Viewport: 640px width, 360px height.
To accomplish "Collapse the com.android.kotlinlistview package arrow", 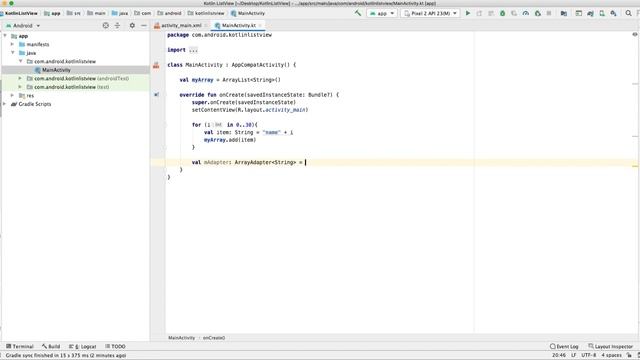I will tap(20, 61).
